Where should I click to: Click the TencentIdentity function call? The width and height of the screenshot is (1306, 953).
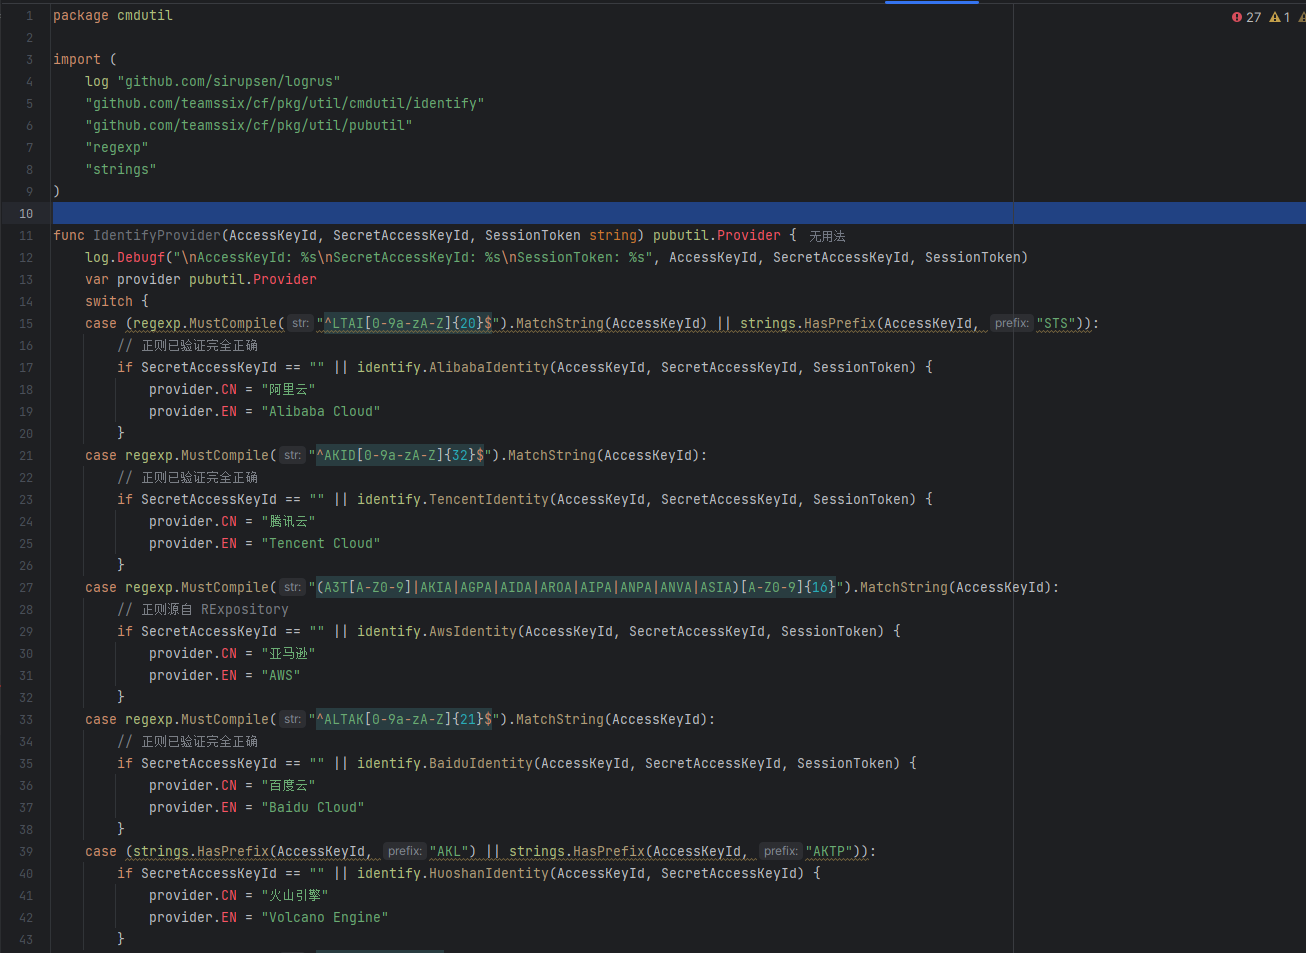click(x=489, y=499)
